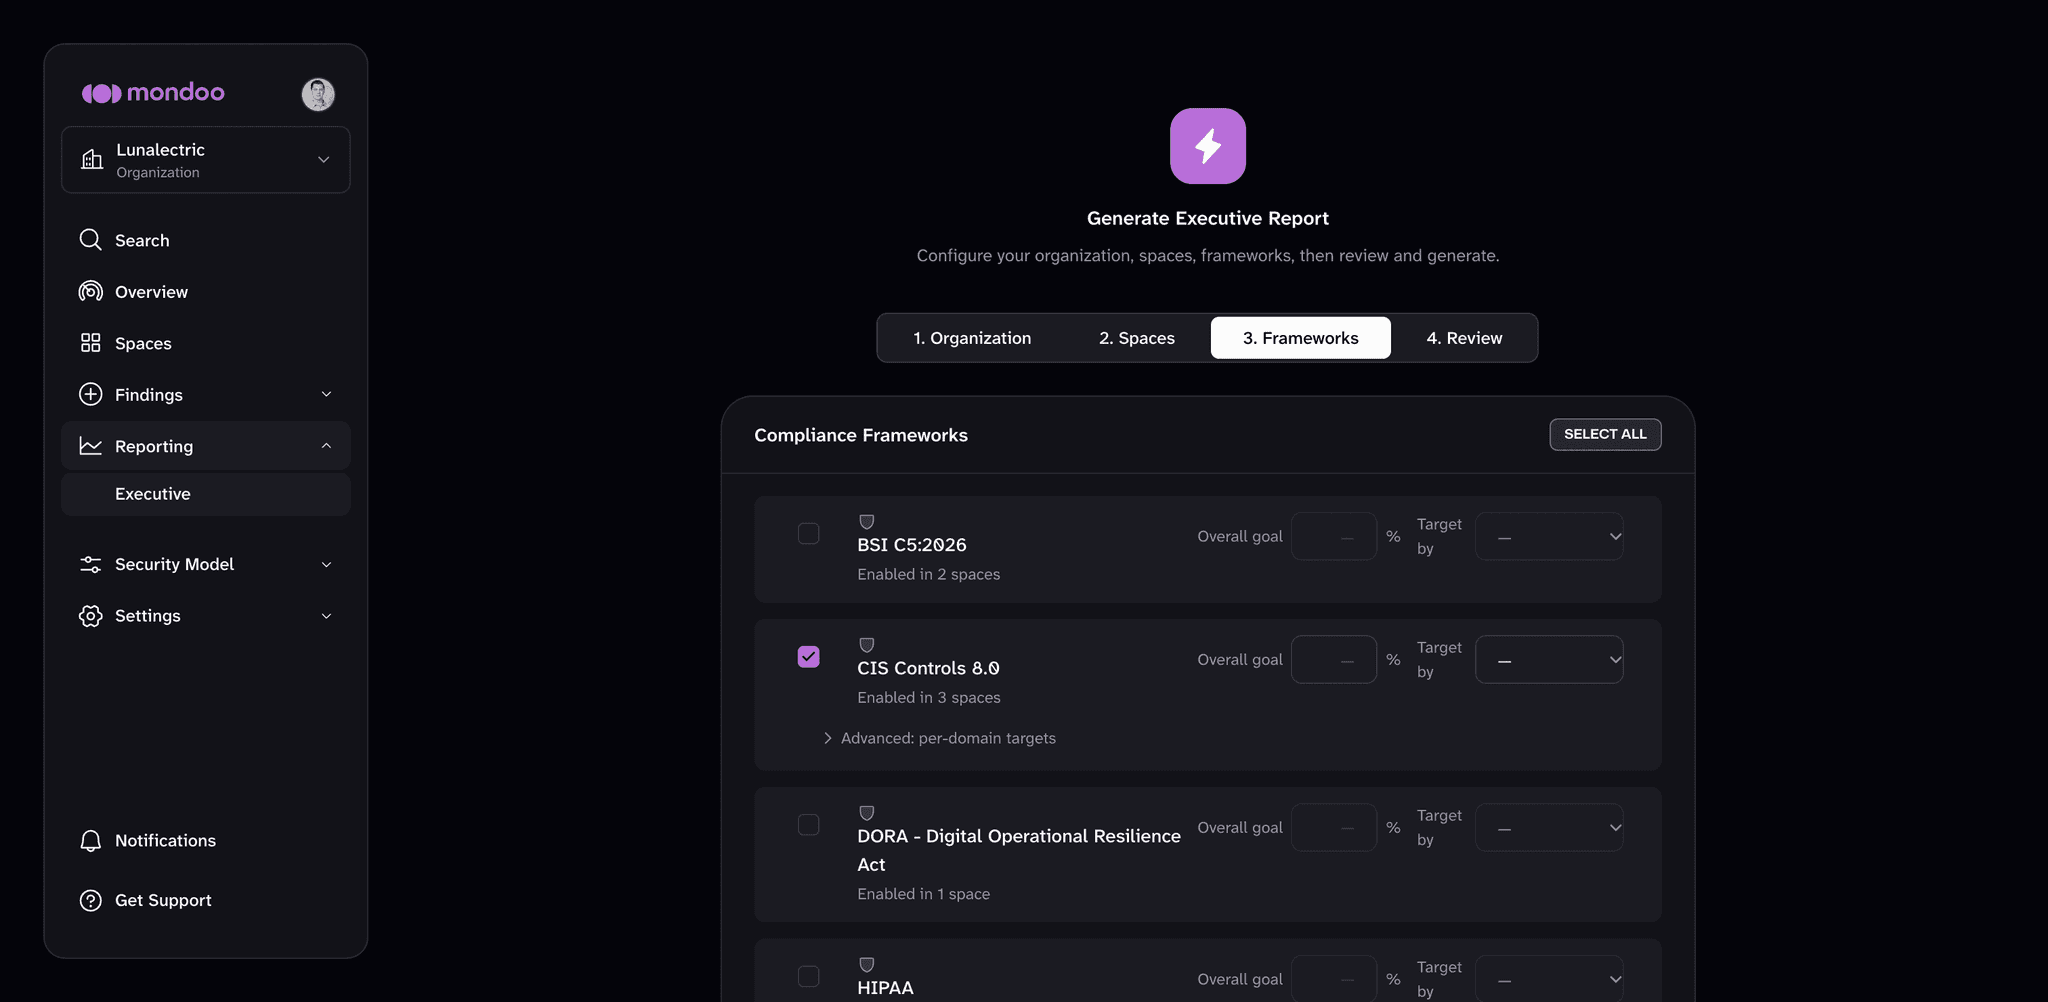Open the Lunalectric organization switcher

pos(206,160)
